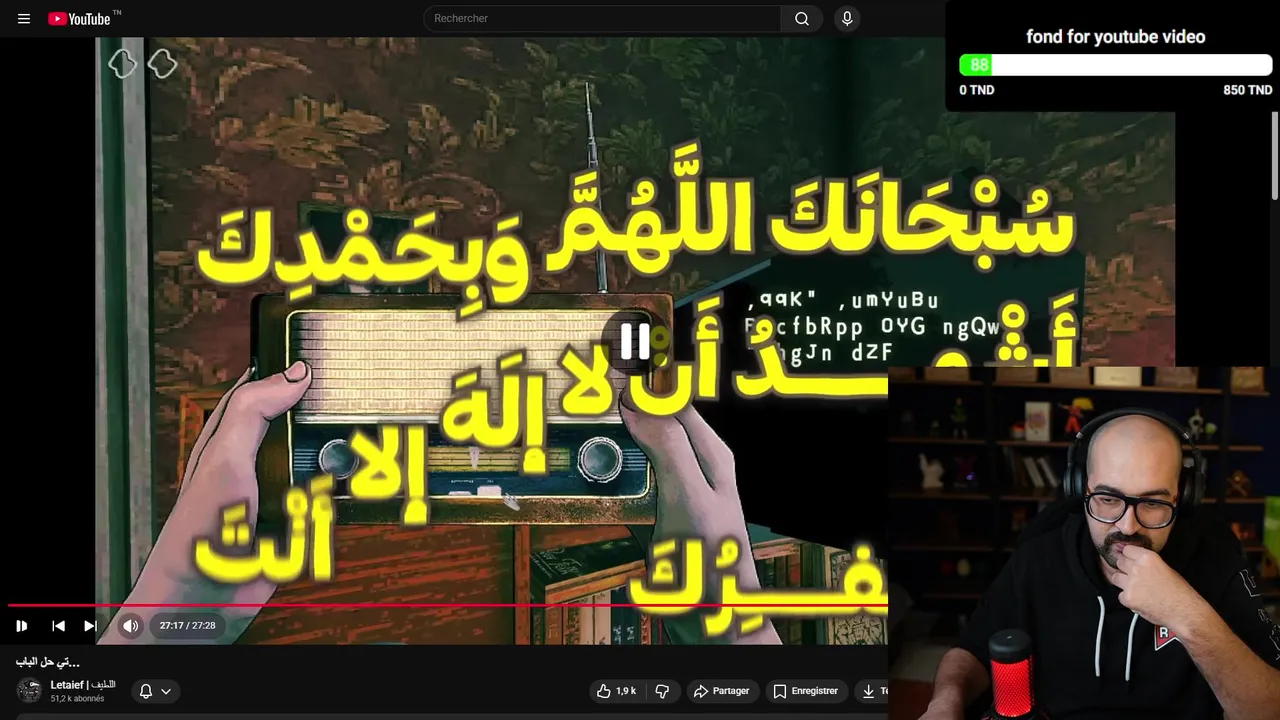Start voice search with microphone icon
Image resolution: width=1280 pixels, height=720 pixels.
pos(847,18)
